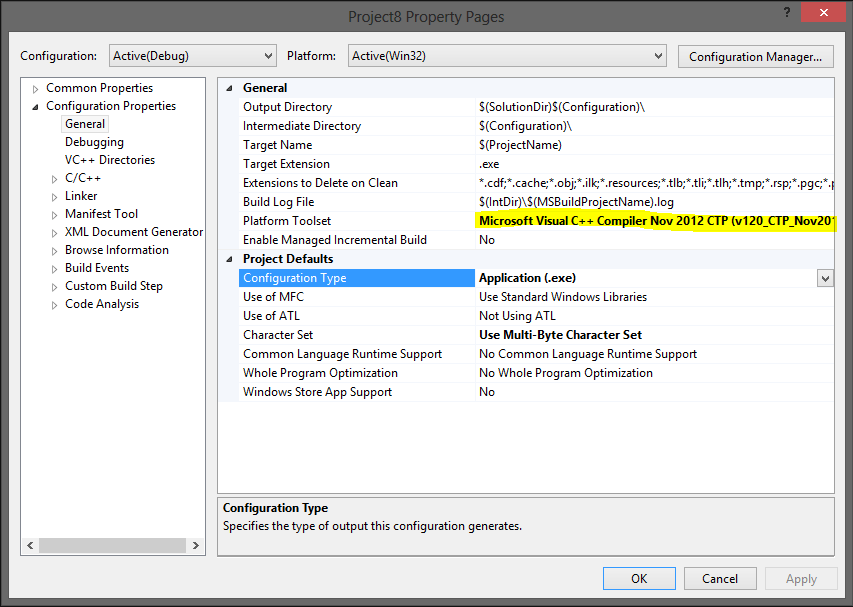Click the OK button
Screen dimensions: 853x607
pos(638,578)
